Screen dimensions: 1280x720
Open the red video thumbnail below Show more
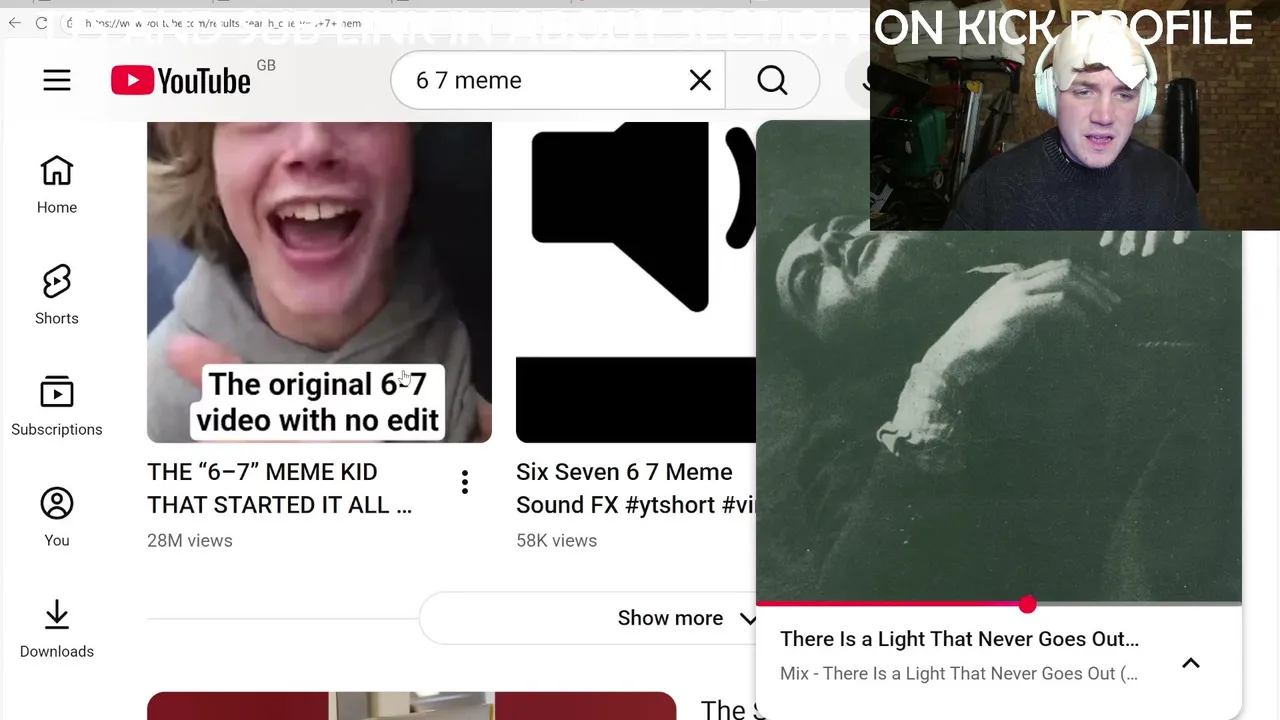click(411, 706)
